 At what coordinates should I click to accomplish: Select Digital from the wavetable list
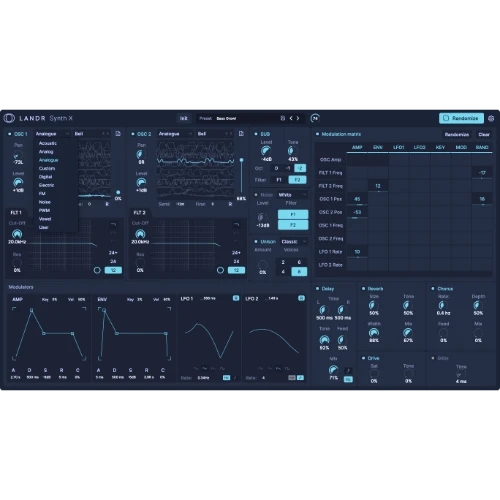(x=46, y=177)
